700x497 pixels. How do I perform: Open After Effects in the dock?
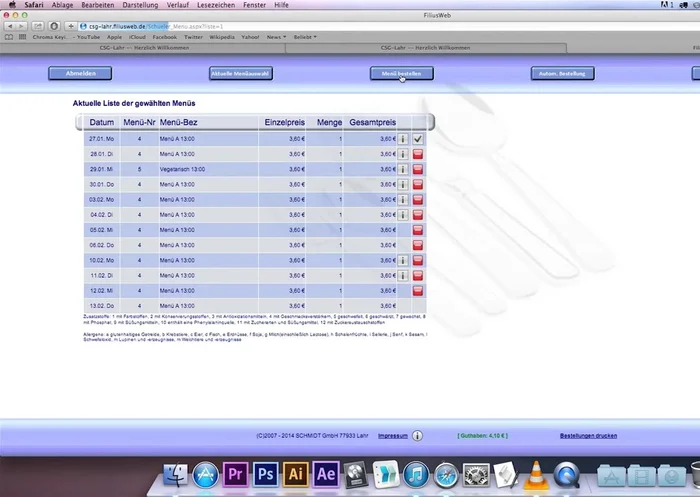[325, 474]
